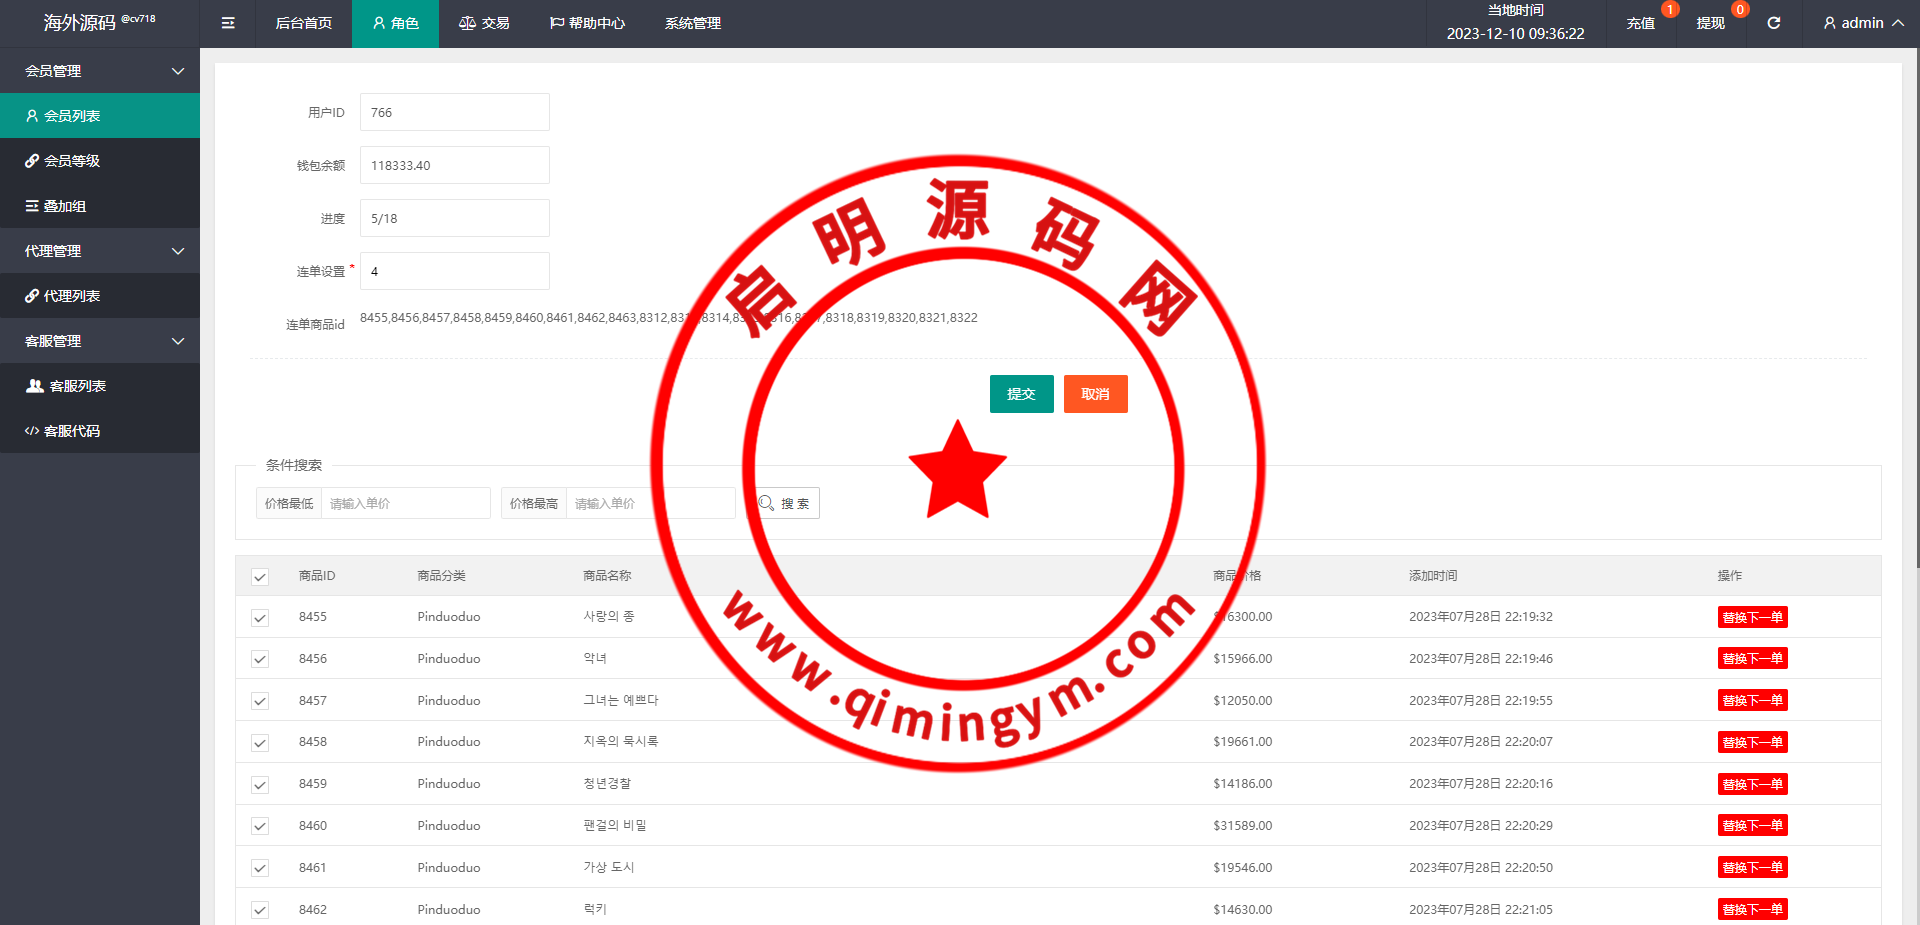Open the 系统管理 top navigation tab
Viewport: 1920px width, 925px height.
pyautogui.click(x=692, y=23)
